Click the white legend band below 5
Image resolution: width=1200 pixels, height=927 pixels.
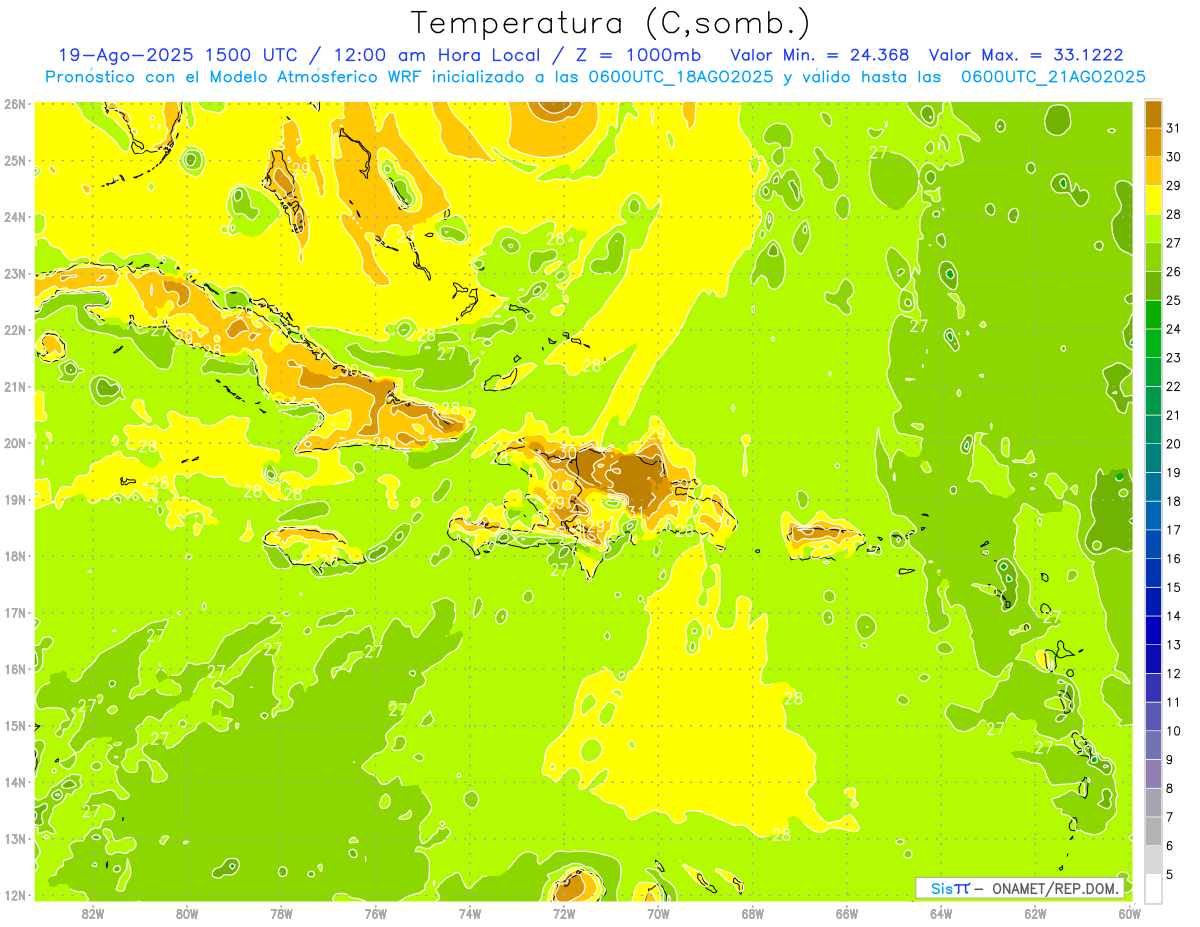[x=1153, y=888]
